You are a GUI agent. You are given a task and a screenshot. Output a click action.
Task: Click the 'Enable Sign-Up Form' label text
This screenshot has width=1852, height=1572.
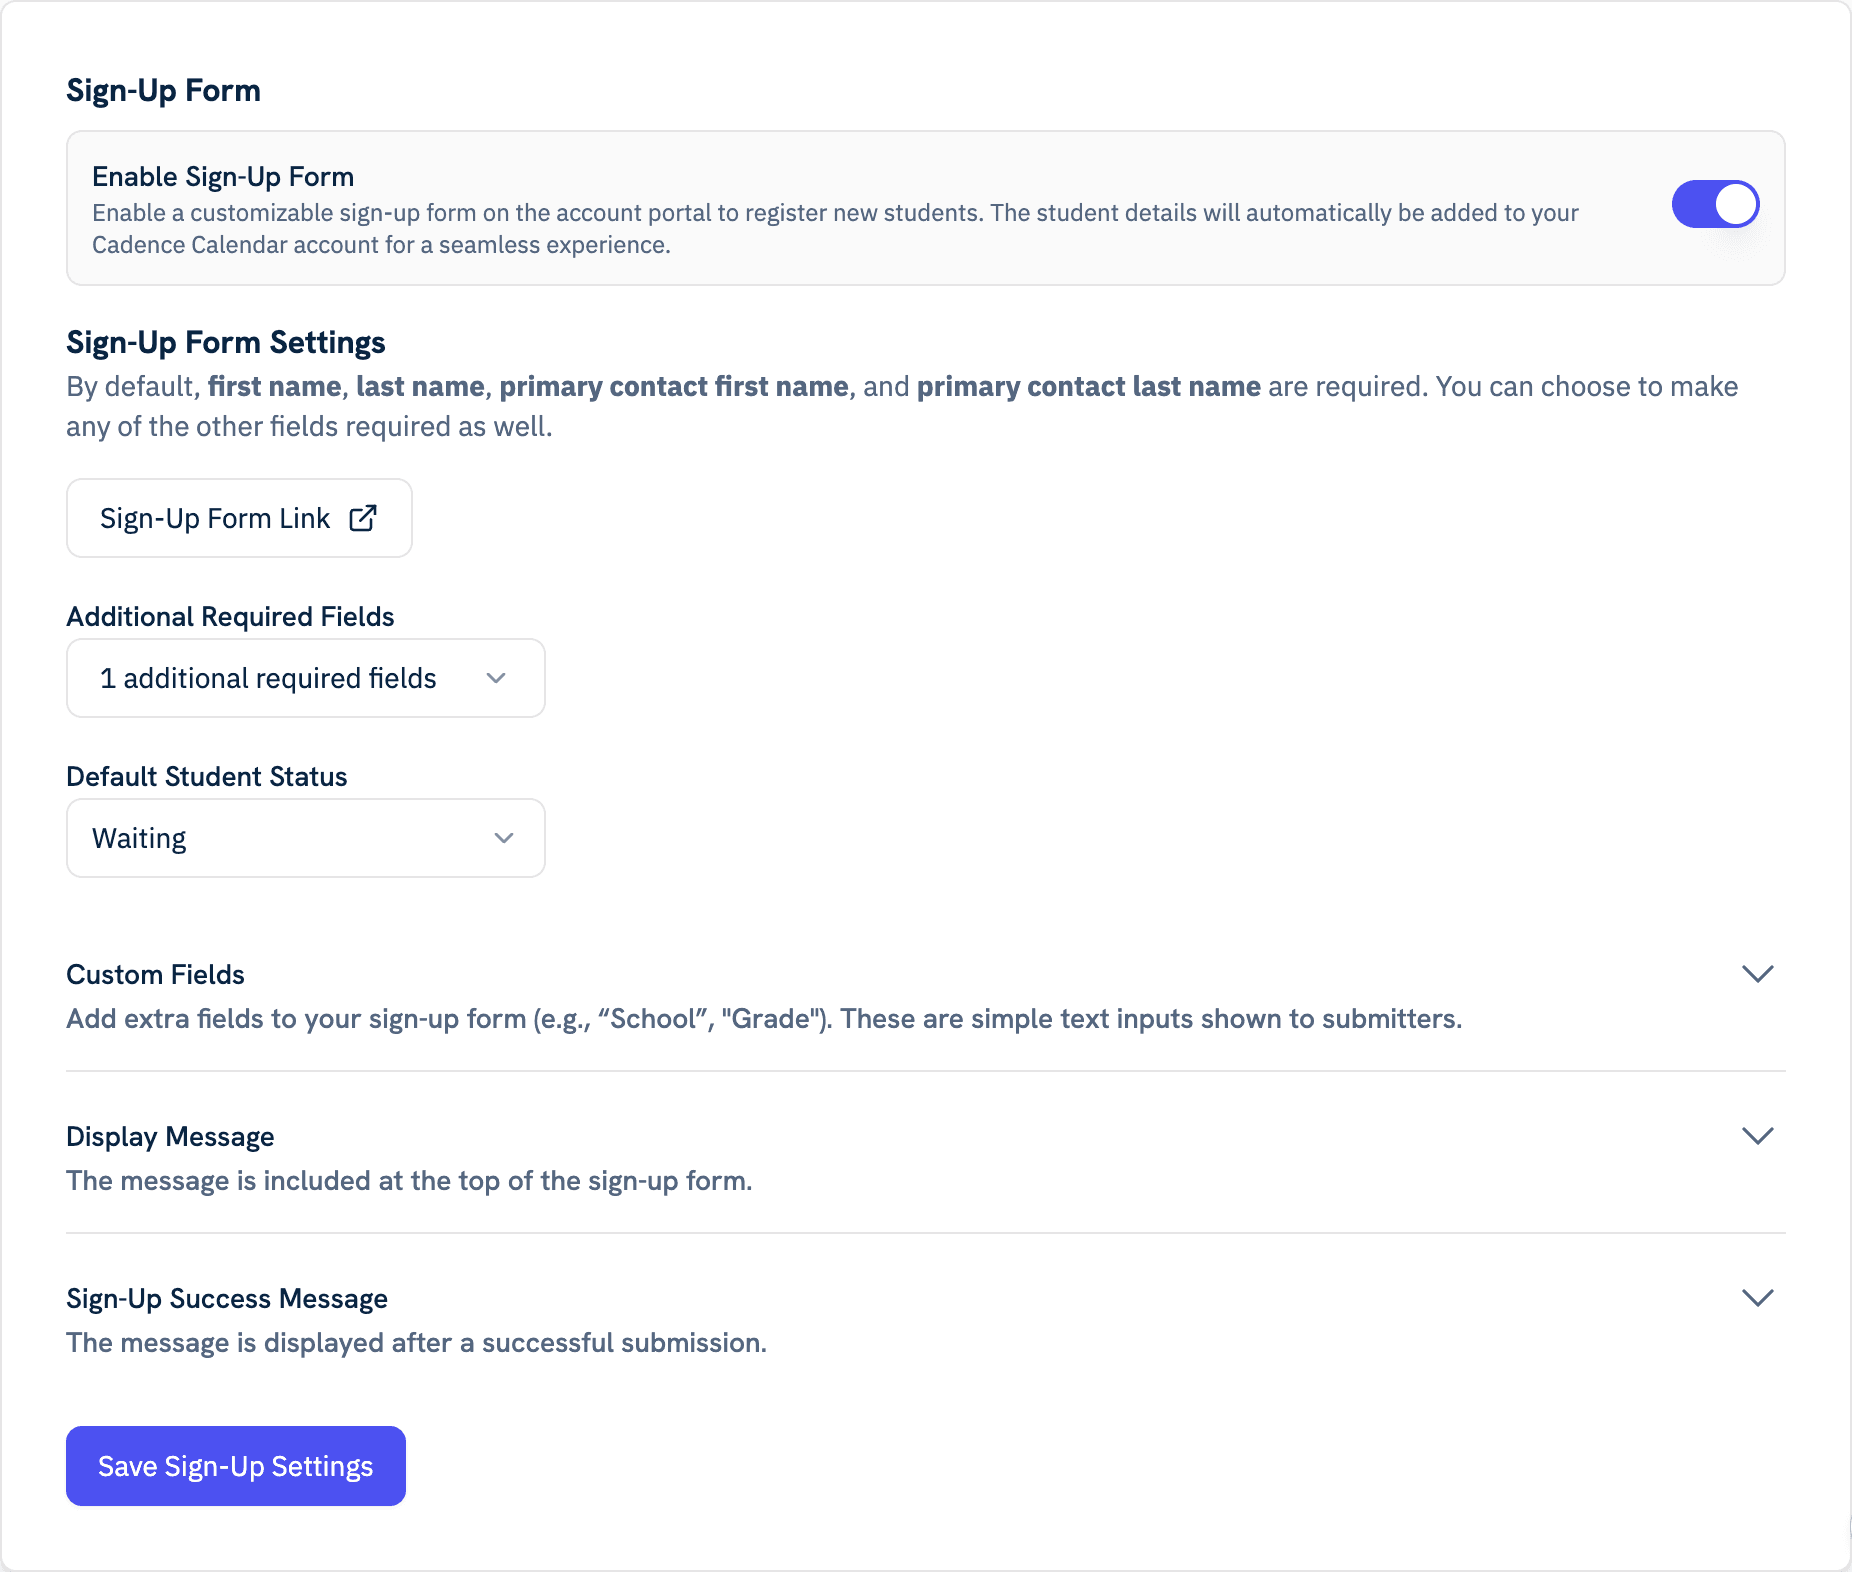pyautogui.click(x=223, y=177)
